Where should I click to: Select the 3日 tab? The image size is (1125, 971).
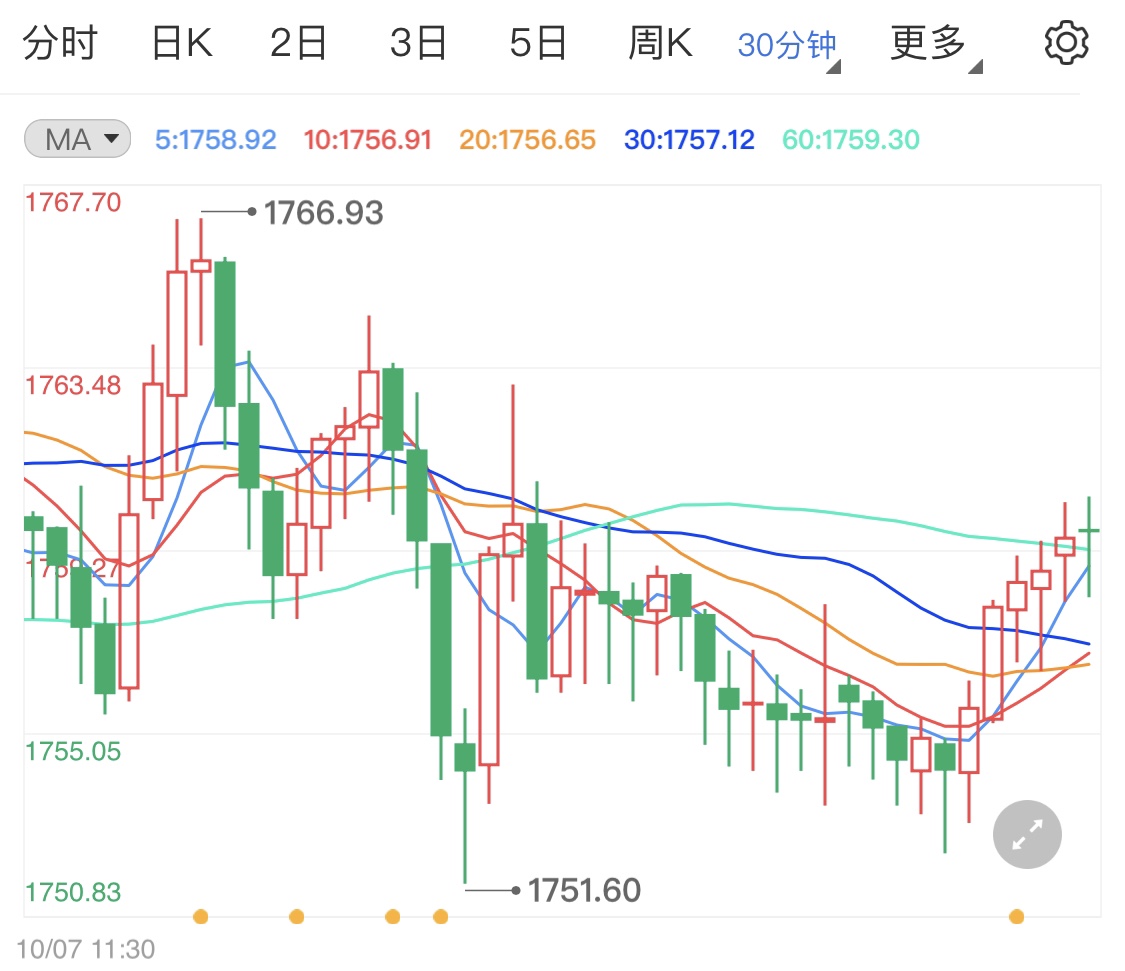(418, 43)
